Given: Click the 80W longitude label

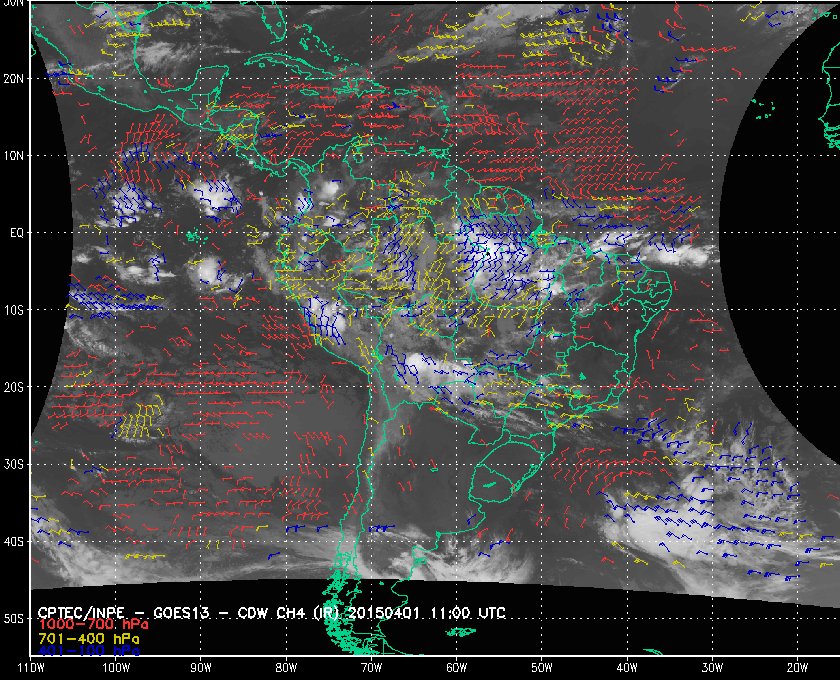Looking at the screenshot, I should [x=286, y=667].
